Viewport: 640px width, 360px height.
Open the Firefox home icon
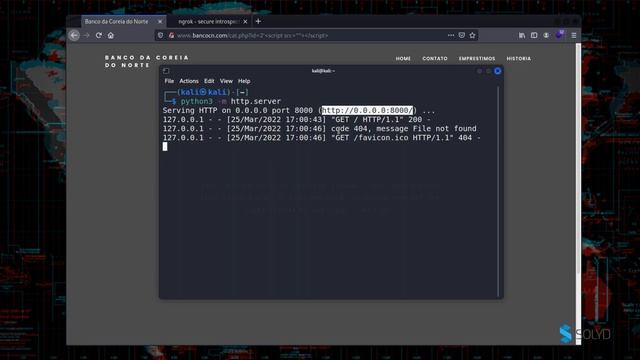[x=111, y=36]
